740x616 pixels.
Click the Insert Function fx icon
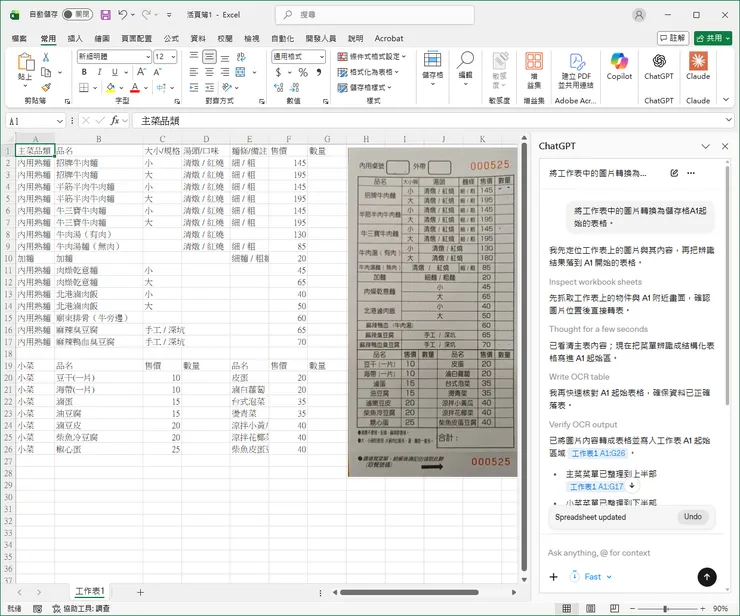click(x=114, y=121)
